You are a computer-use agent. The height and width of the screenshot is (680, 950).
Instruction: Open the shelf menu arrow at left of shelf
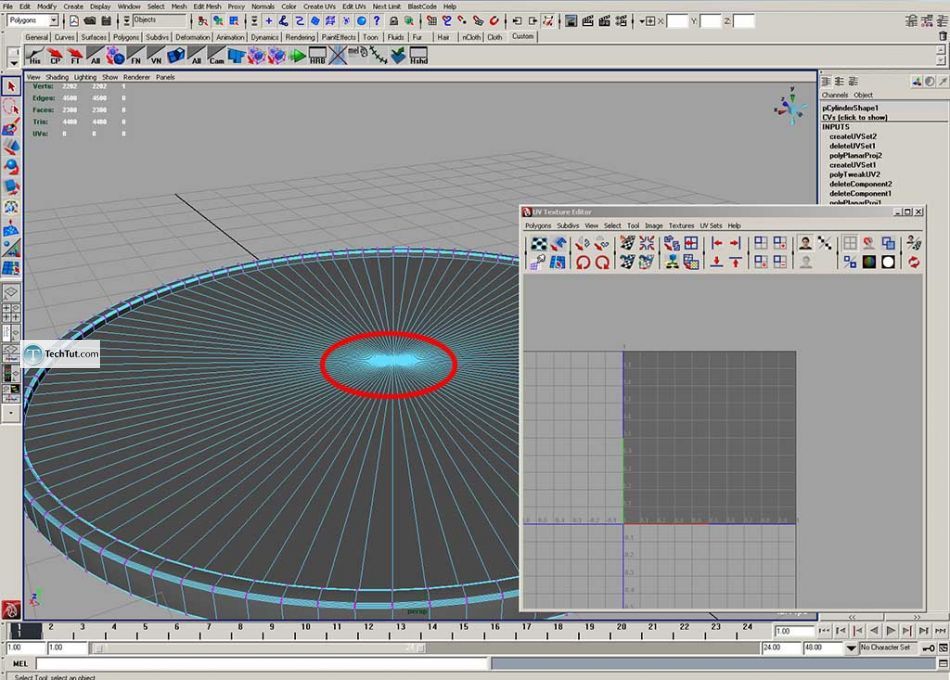click(13, 62)
